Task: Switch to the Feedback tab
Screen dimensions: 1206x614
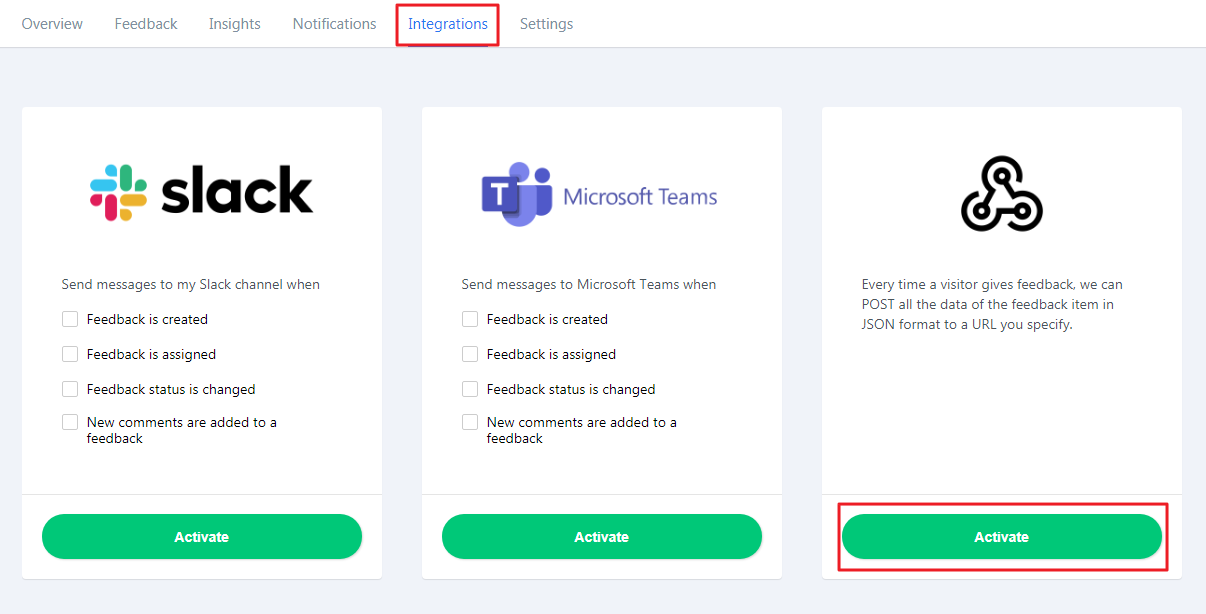Action: (146, 24)
